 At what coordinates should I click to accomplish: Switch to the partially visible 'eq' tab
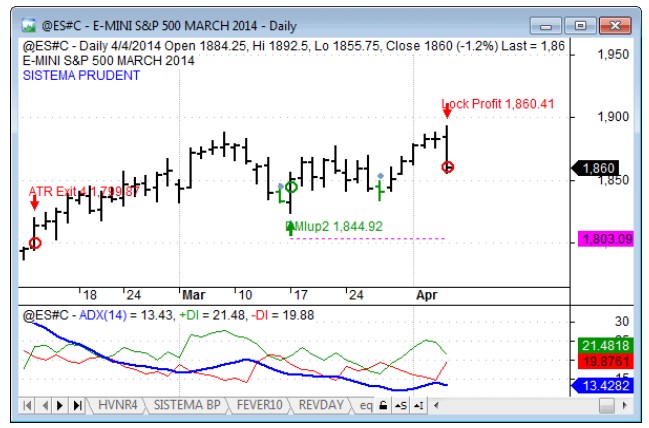[x=365, y=405]
